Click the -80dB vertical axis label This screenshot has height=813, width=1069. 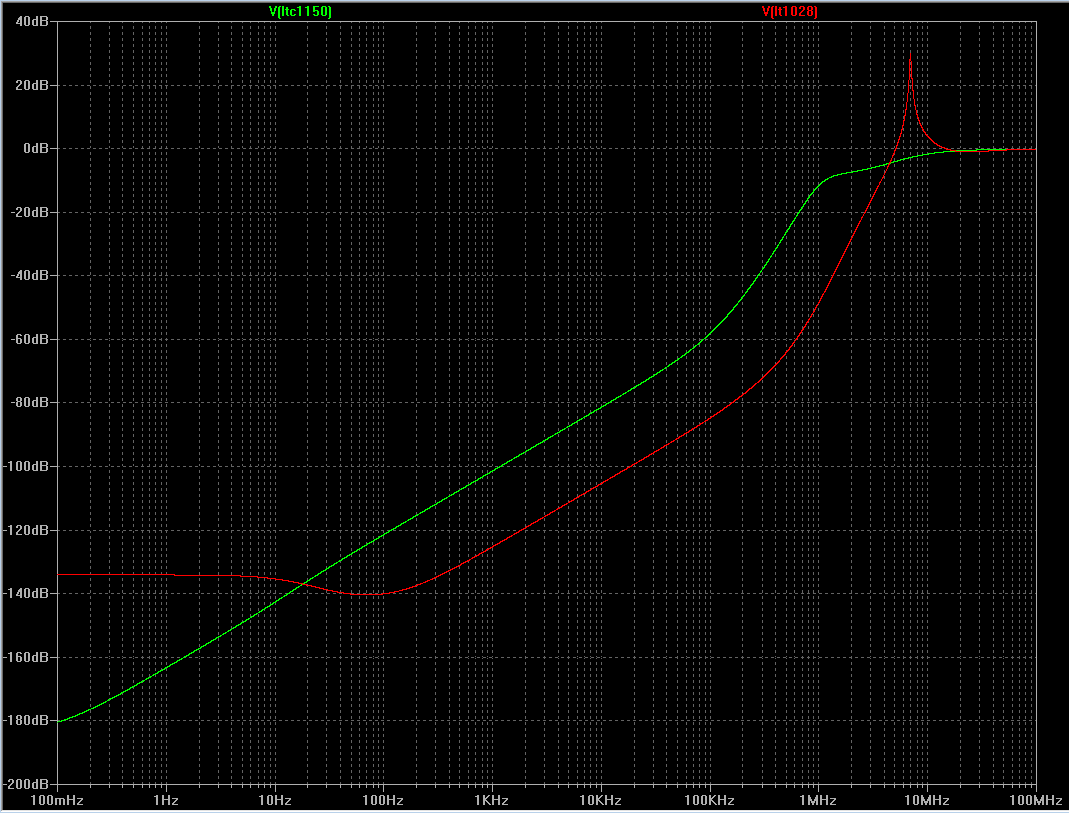click(x=29, y=402)
